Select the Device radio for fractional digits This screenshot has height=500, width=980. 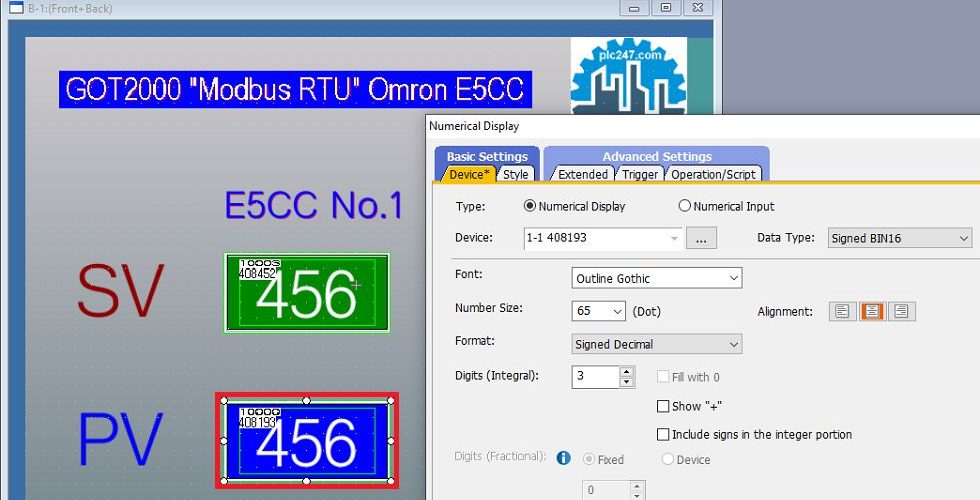[x=668, y=459]
